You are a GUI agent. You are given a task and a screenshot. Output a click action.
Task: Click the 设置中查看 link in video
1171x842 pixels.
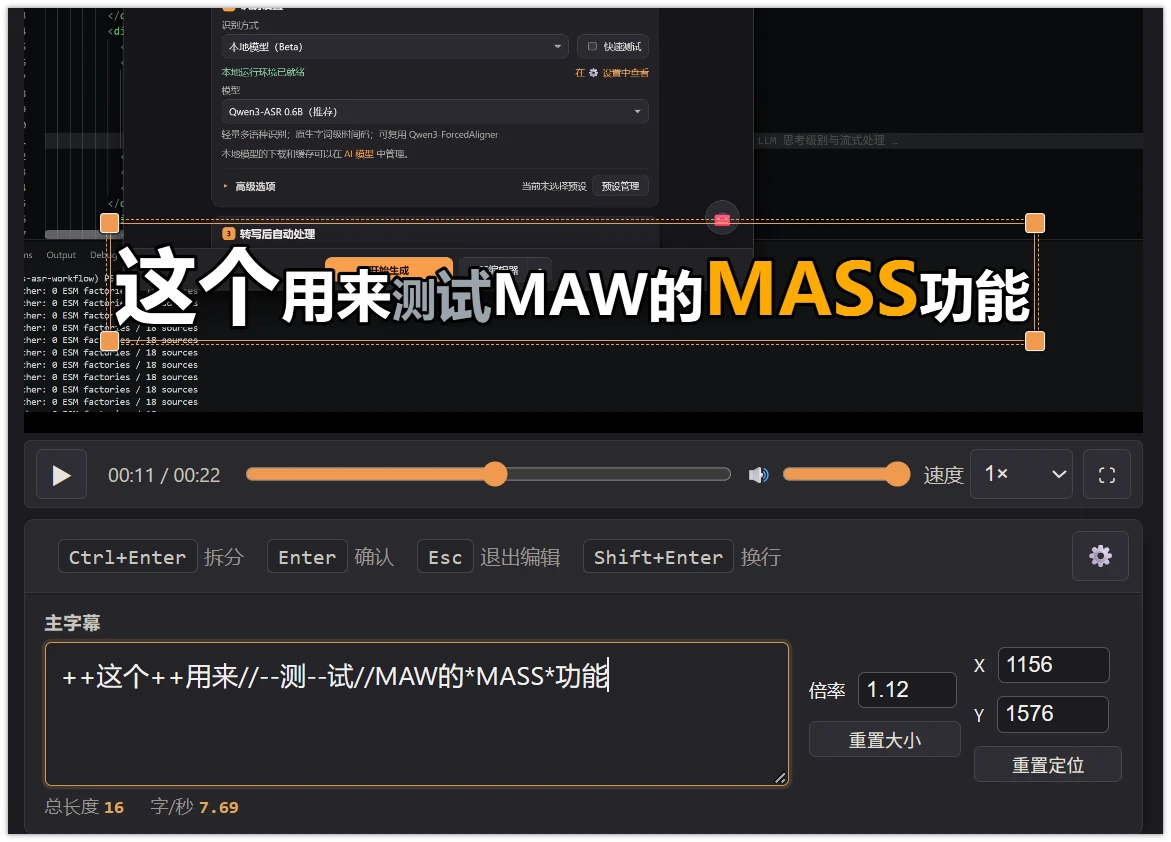(x=626, y=72)
